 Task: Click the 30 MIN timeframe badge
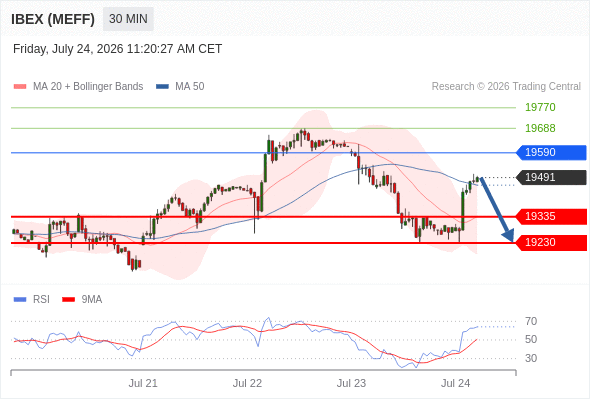(128, 19)
